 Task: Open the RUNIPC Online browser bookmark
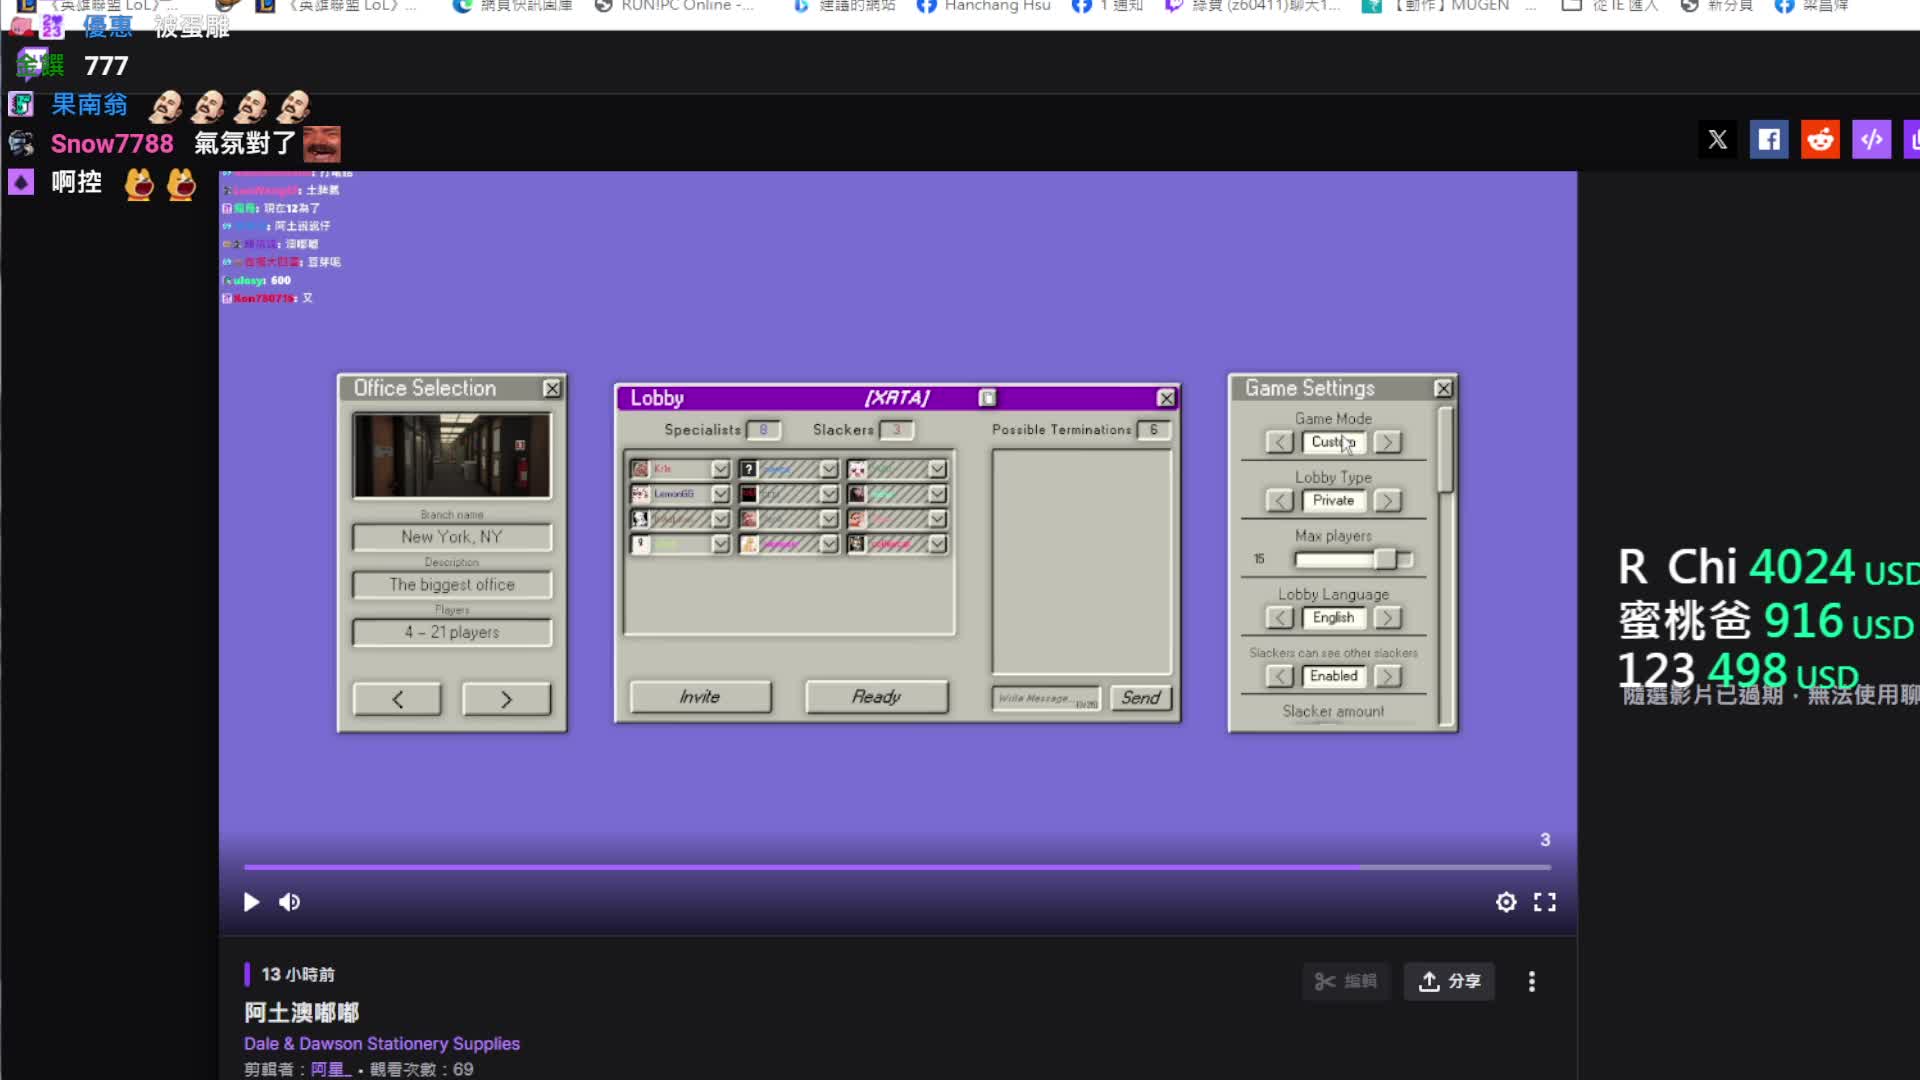point(675,6)
